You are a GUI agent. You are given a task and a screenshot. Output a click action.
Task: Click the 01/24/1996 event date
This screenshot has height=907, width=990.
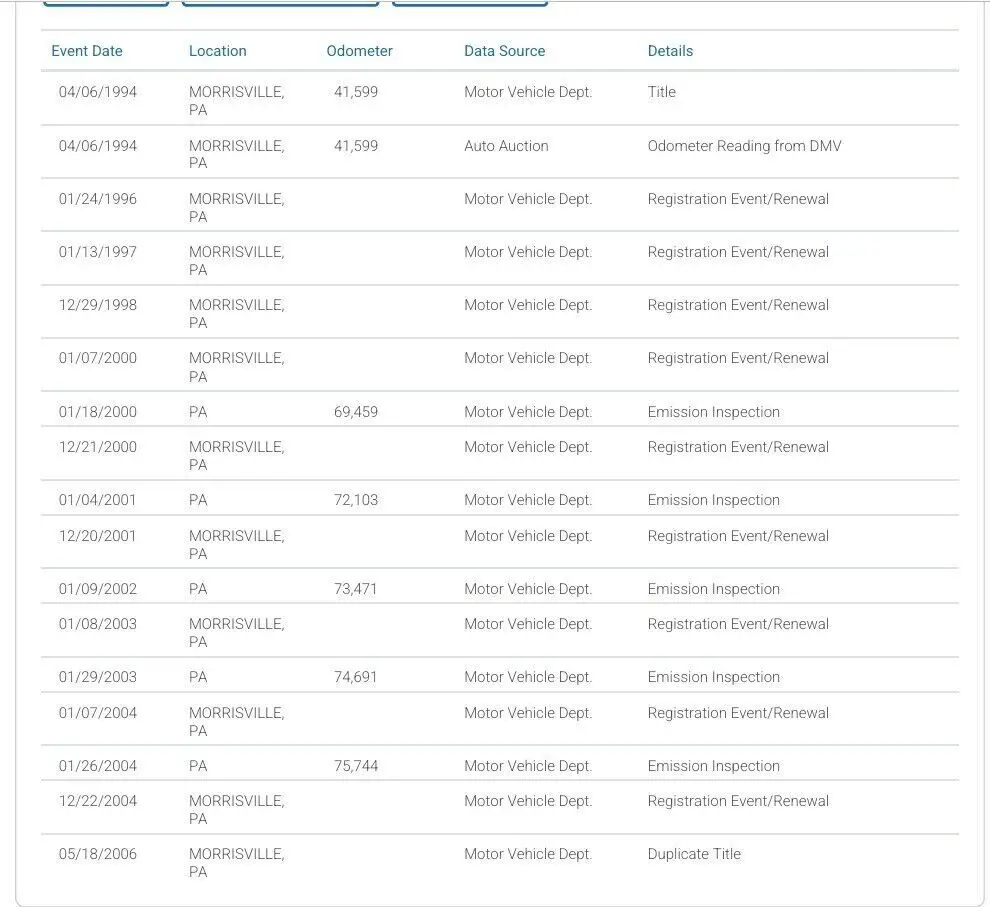[98, 199]
